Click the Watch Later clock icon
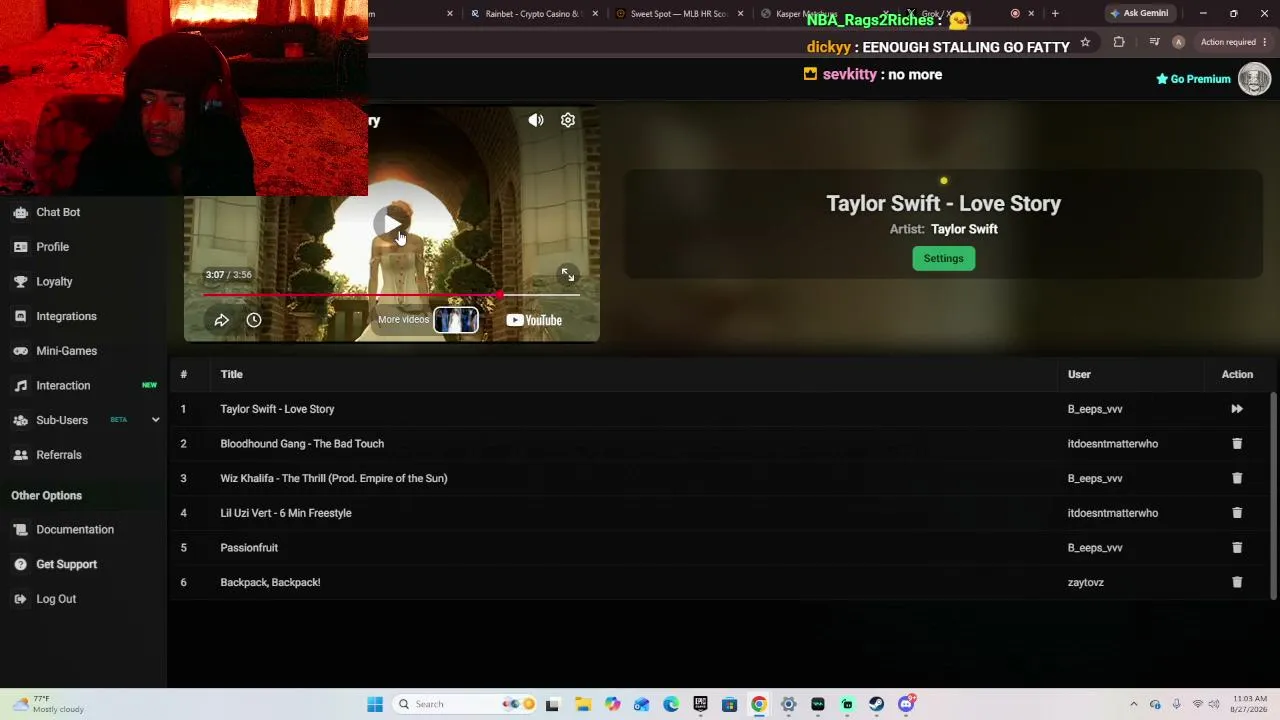 click(254, 320)
